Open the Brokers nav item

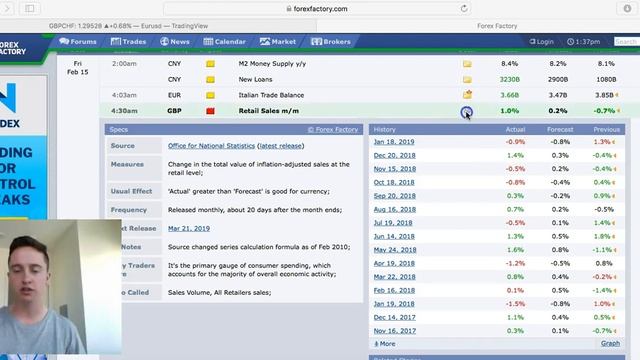pos(331,42)
